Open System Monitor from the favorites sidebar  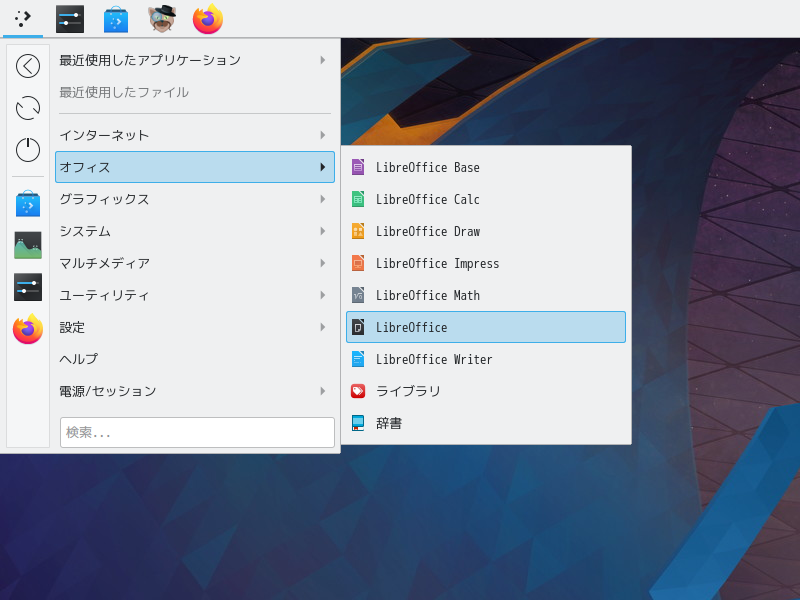(x=28, y=245)
